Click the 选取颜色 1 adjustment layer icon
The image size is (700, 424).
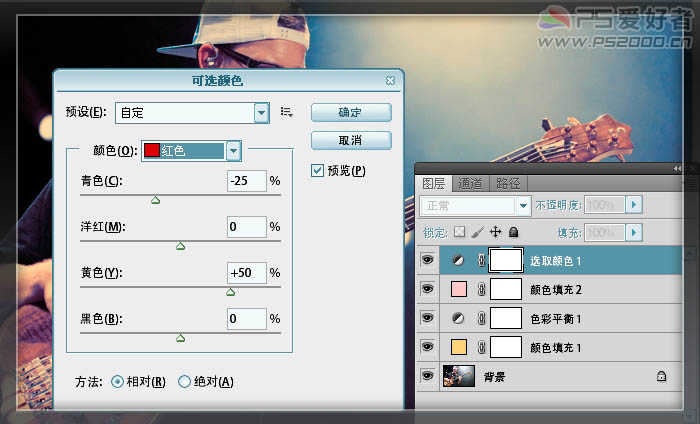pos(456,260)
